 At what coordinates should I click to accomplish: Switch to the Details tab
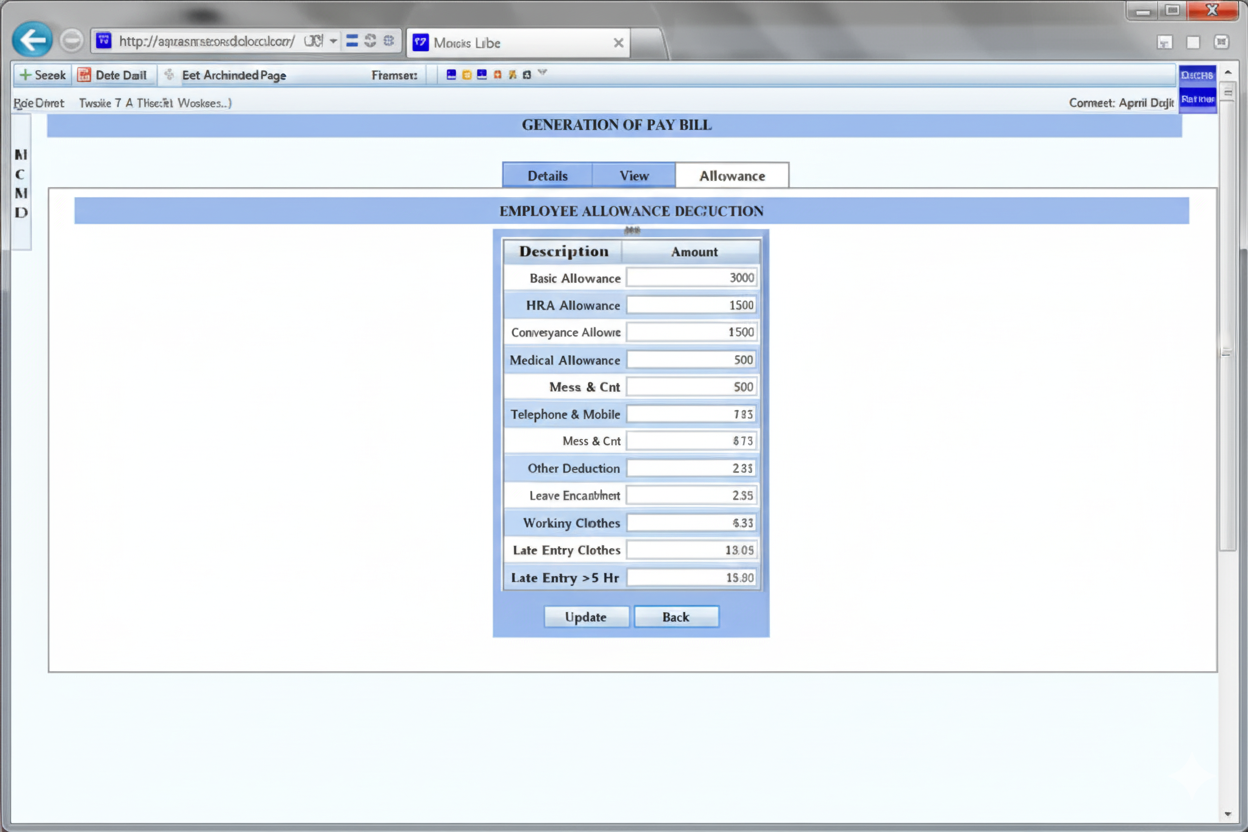pyautogui.click(x=547, y=175)
